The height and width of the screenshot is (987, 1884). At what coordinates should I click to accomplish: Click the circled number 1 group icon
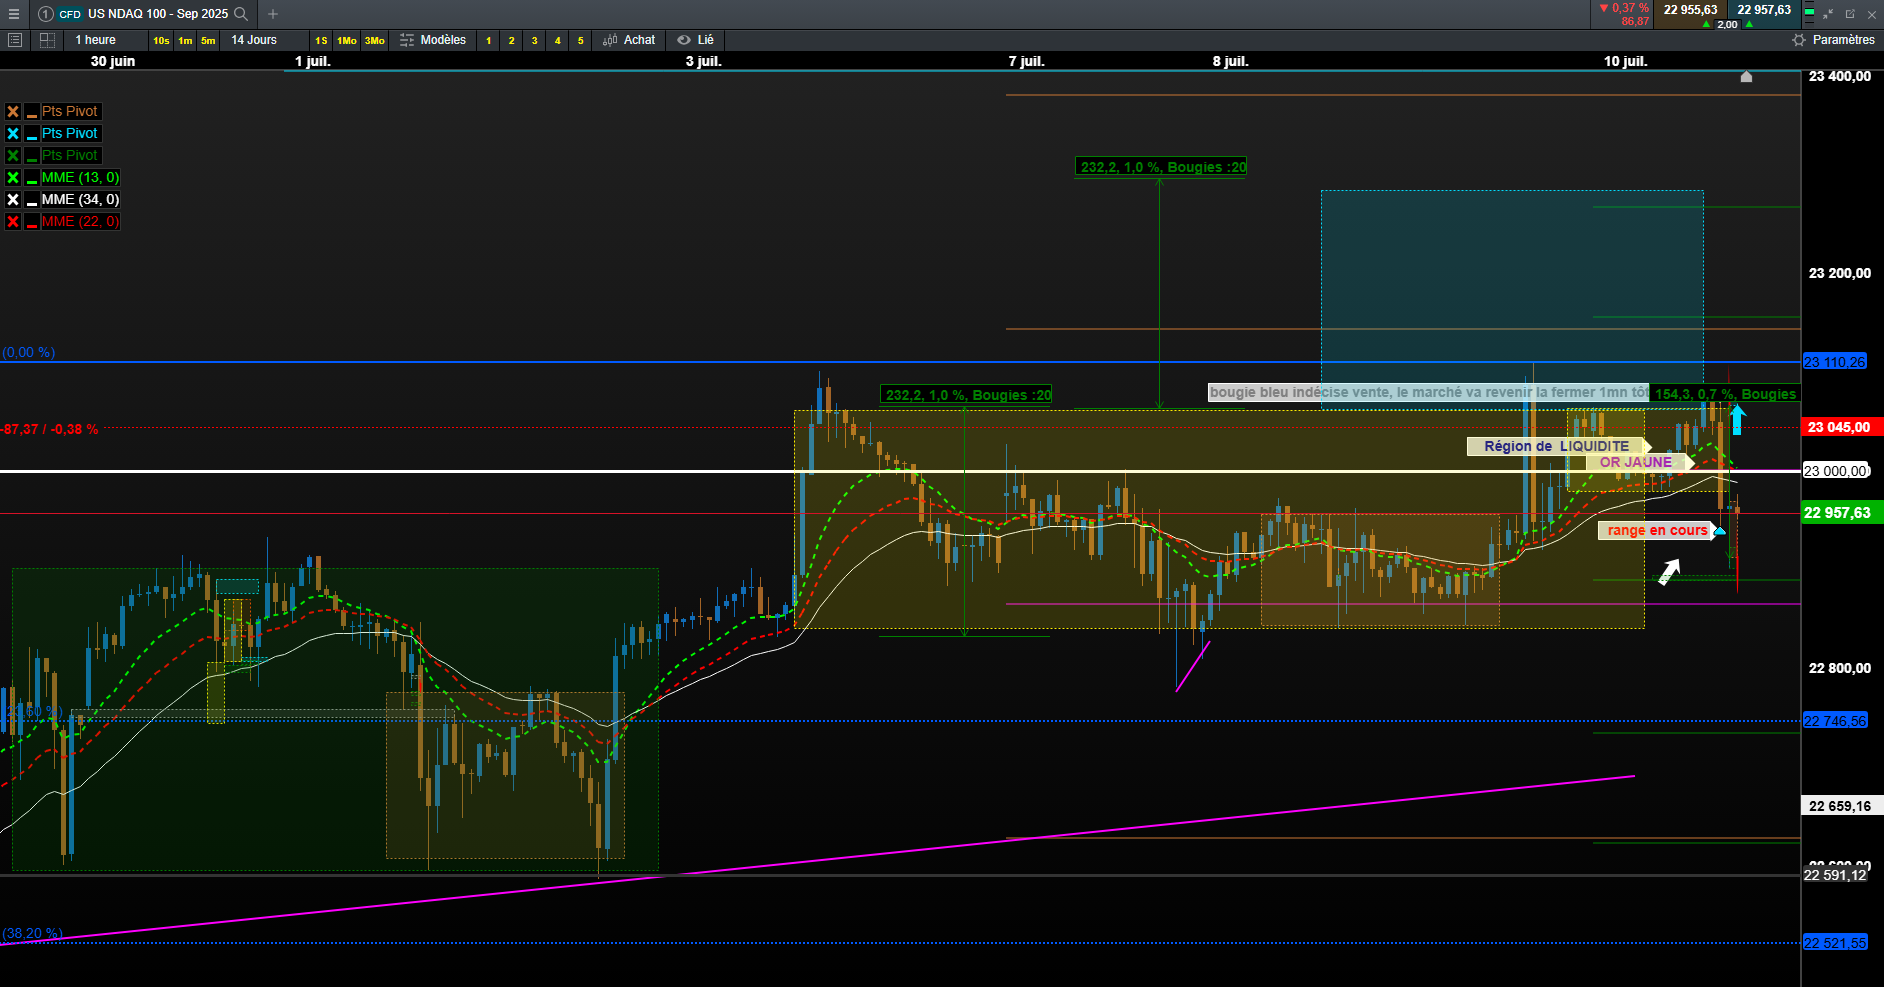click(46, 14)
